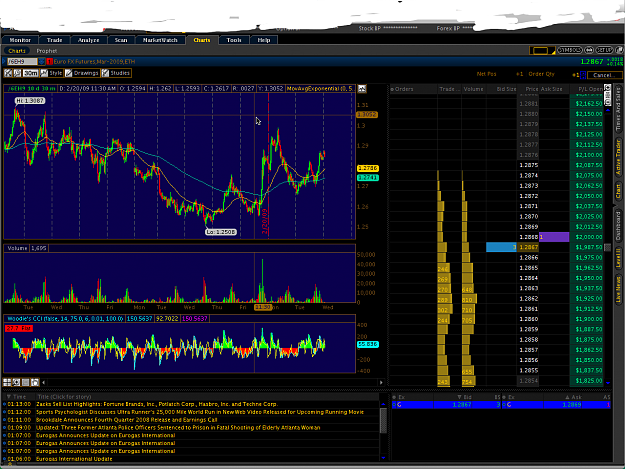The image size is (625, 469).
Task: Open the Studies menu
Action: [116, 73]
